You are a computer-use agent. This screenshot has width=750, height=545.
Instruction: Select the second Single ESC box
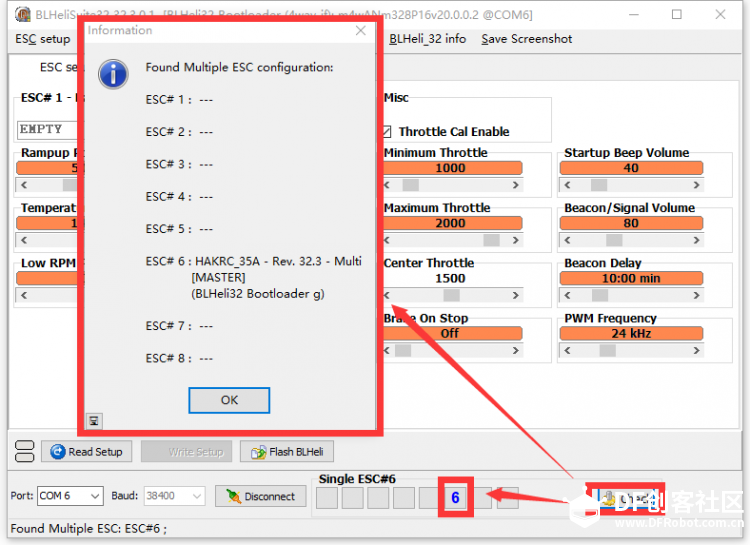353,498
